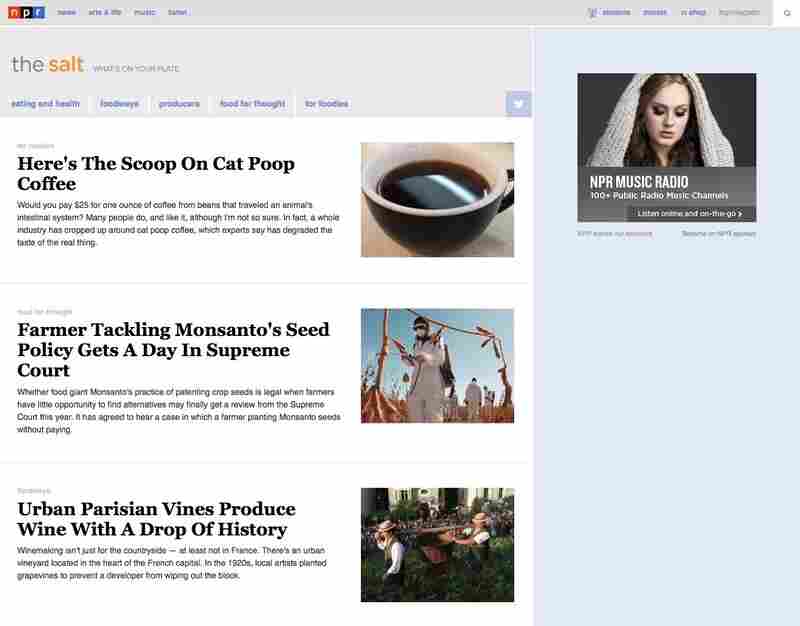Click the summary starting 'Whether food giant Monsanto's'
The width and height of the screenshot is (800, 626).
coord(179,411)
